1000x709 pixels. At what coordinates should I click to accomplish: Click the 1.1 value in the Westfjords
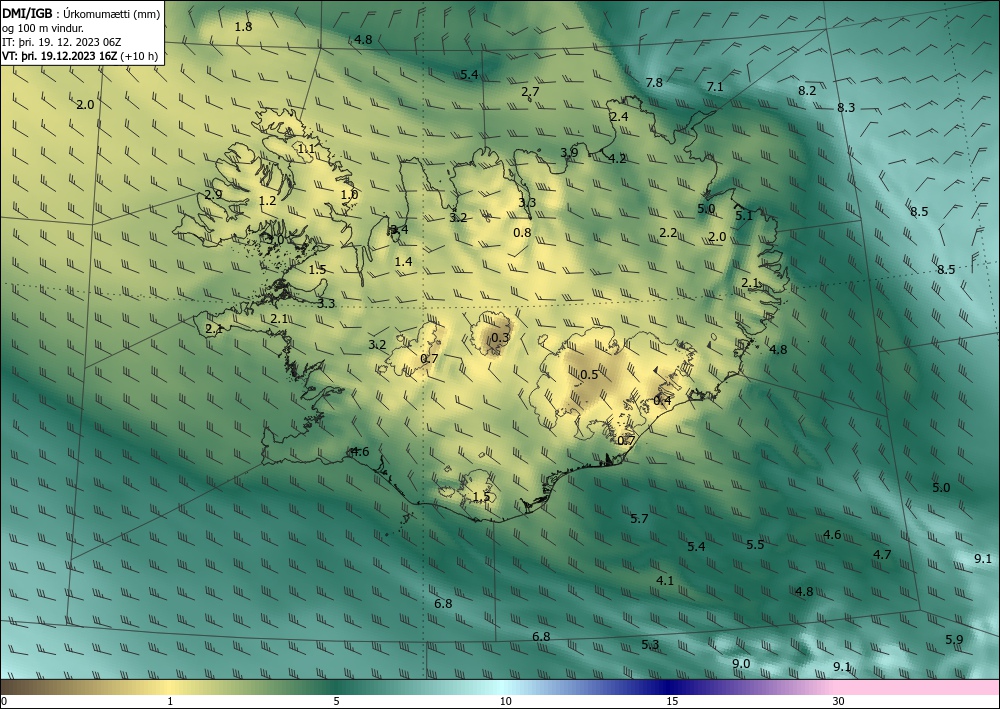click(306, 149)
